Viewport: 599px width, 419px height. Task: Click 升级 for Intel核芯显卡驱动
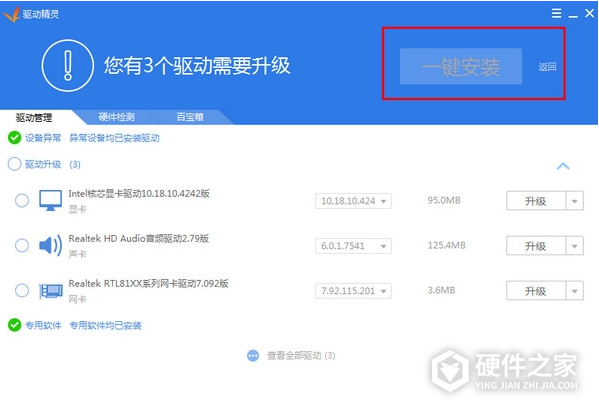(x=536, y=201)
